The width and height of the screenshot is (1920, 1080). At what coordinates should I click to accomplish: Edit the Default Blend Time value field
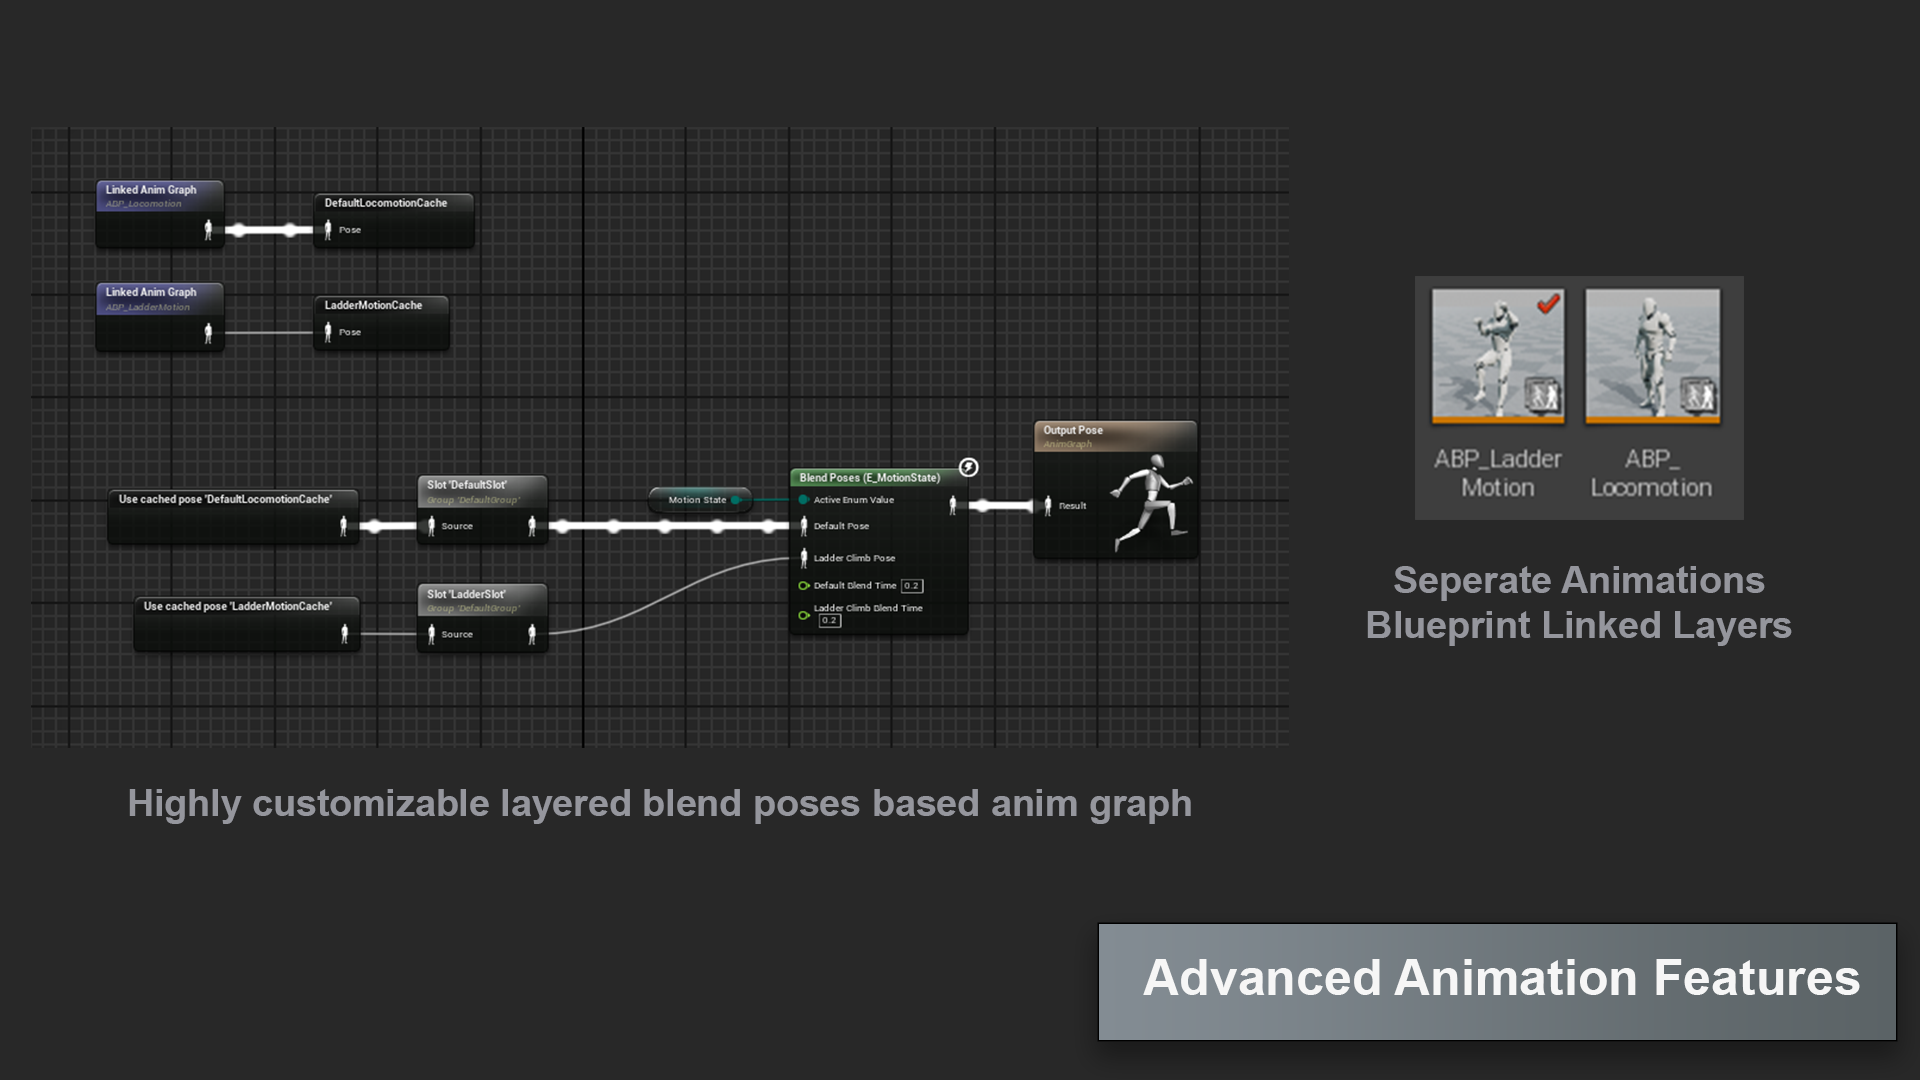coord(911,586)
